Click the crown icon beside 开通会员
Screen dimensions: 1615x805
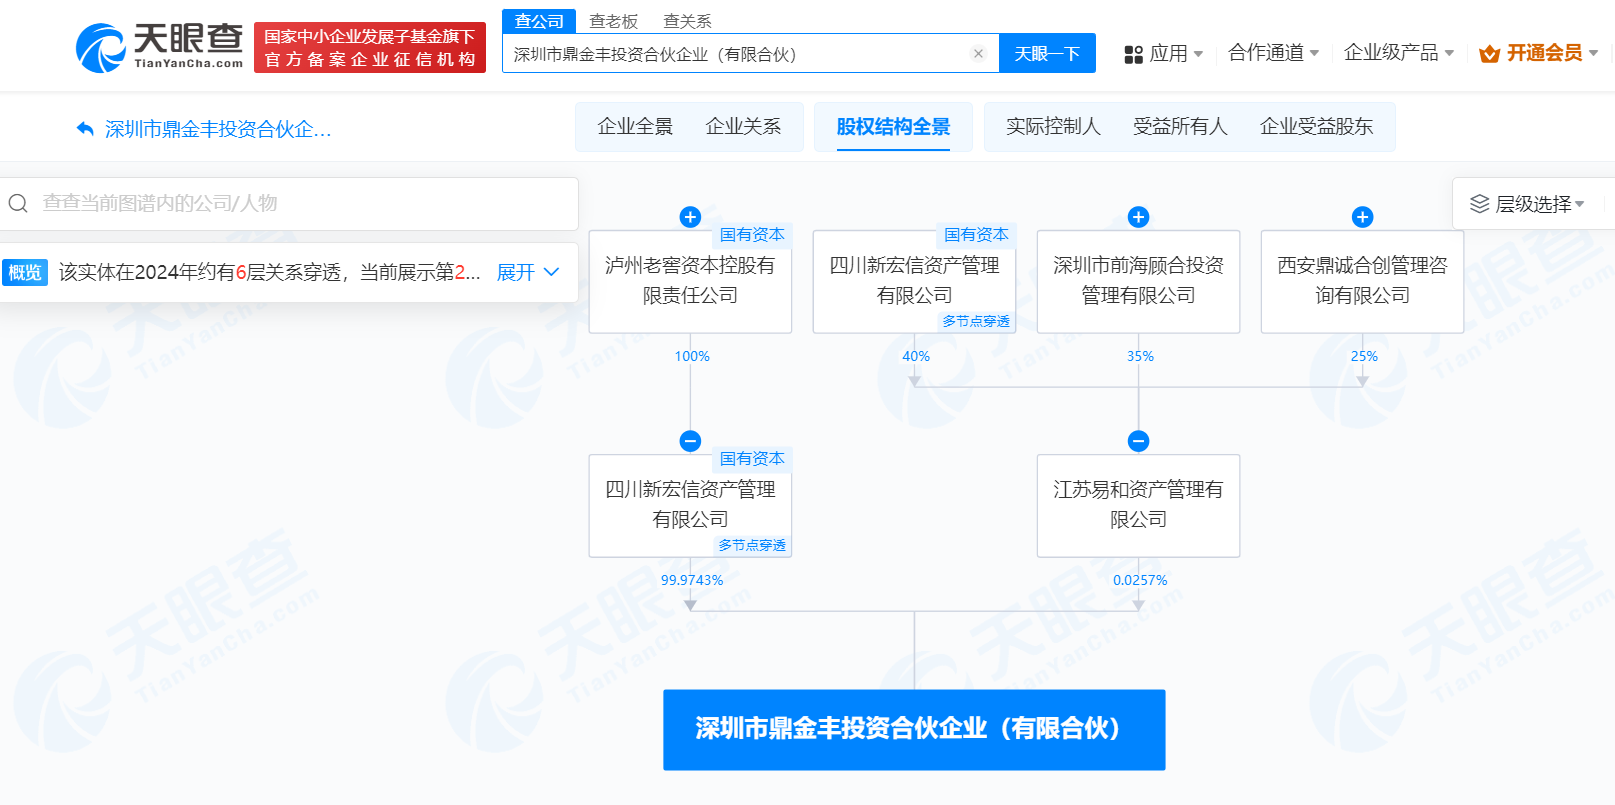point(1489,54)
